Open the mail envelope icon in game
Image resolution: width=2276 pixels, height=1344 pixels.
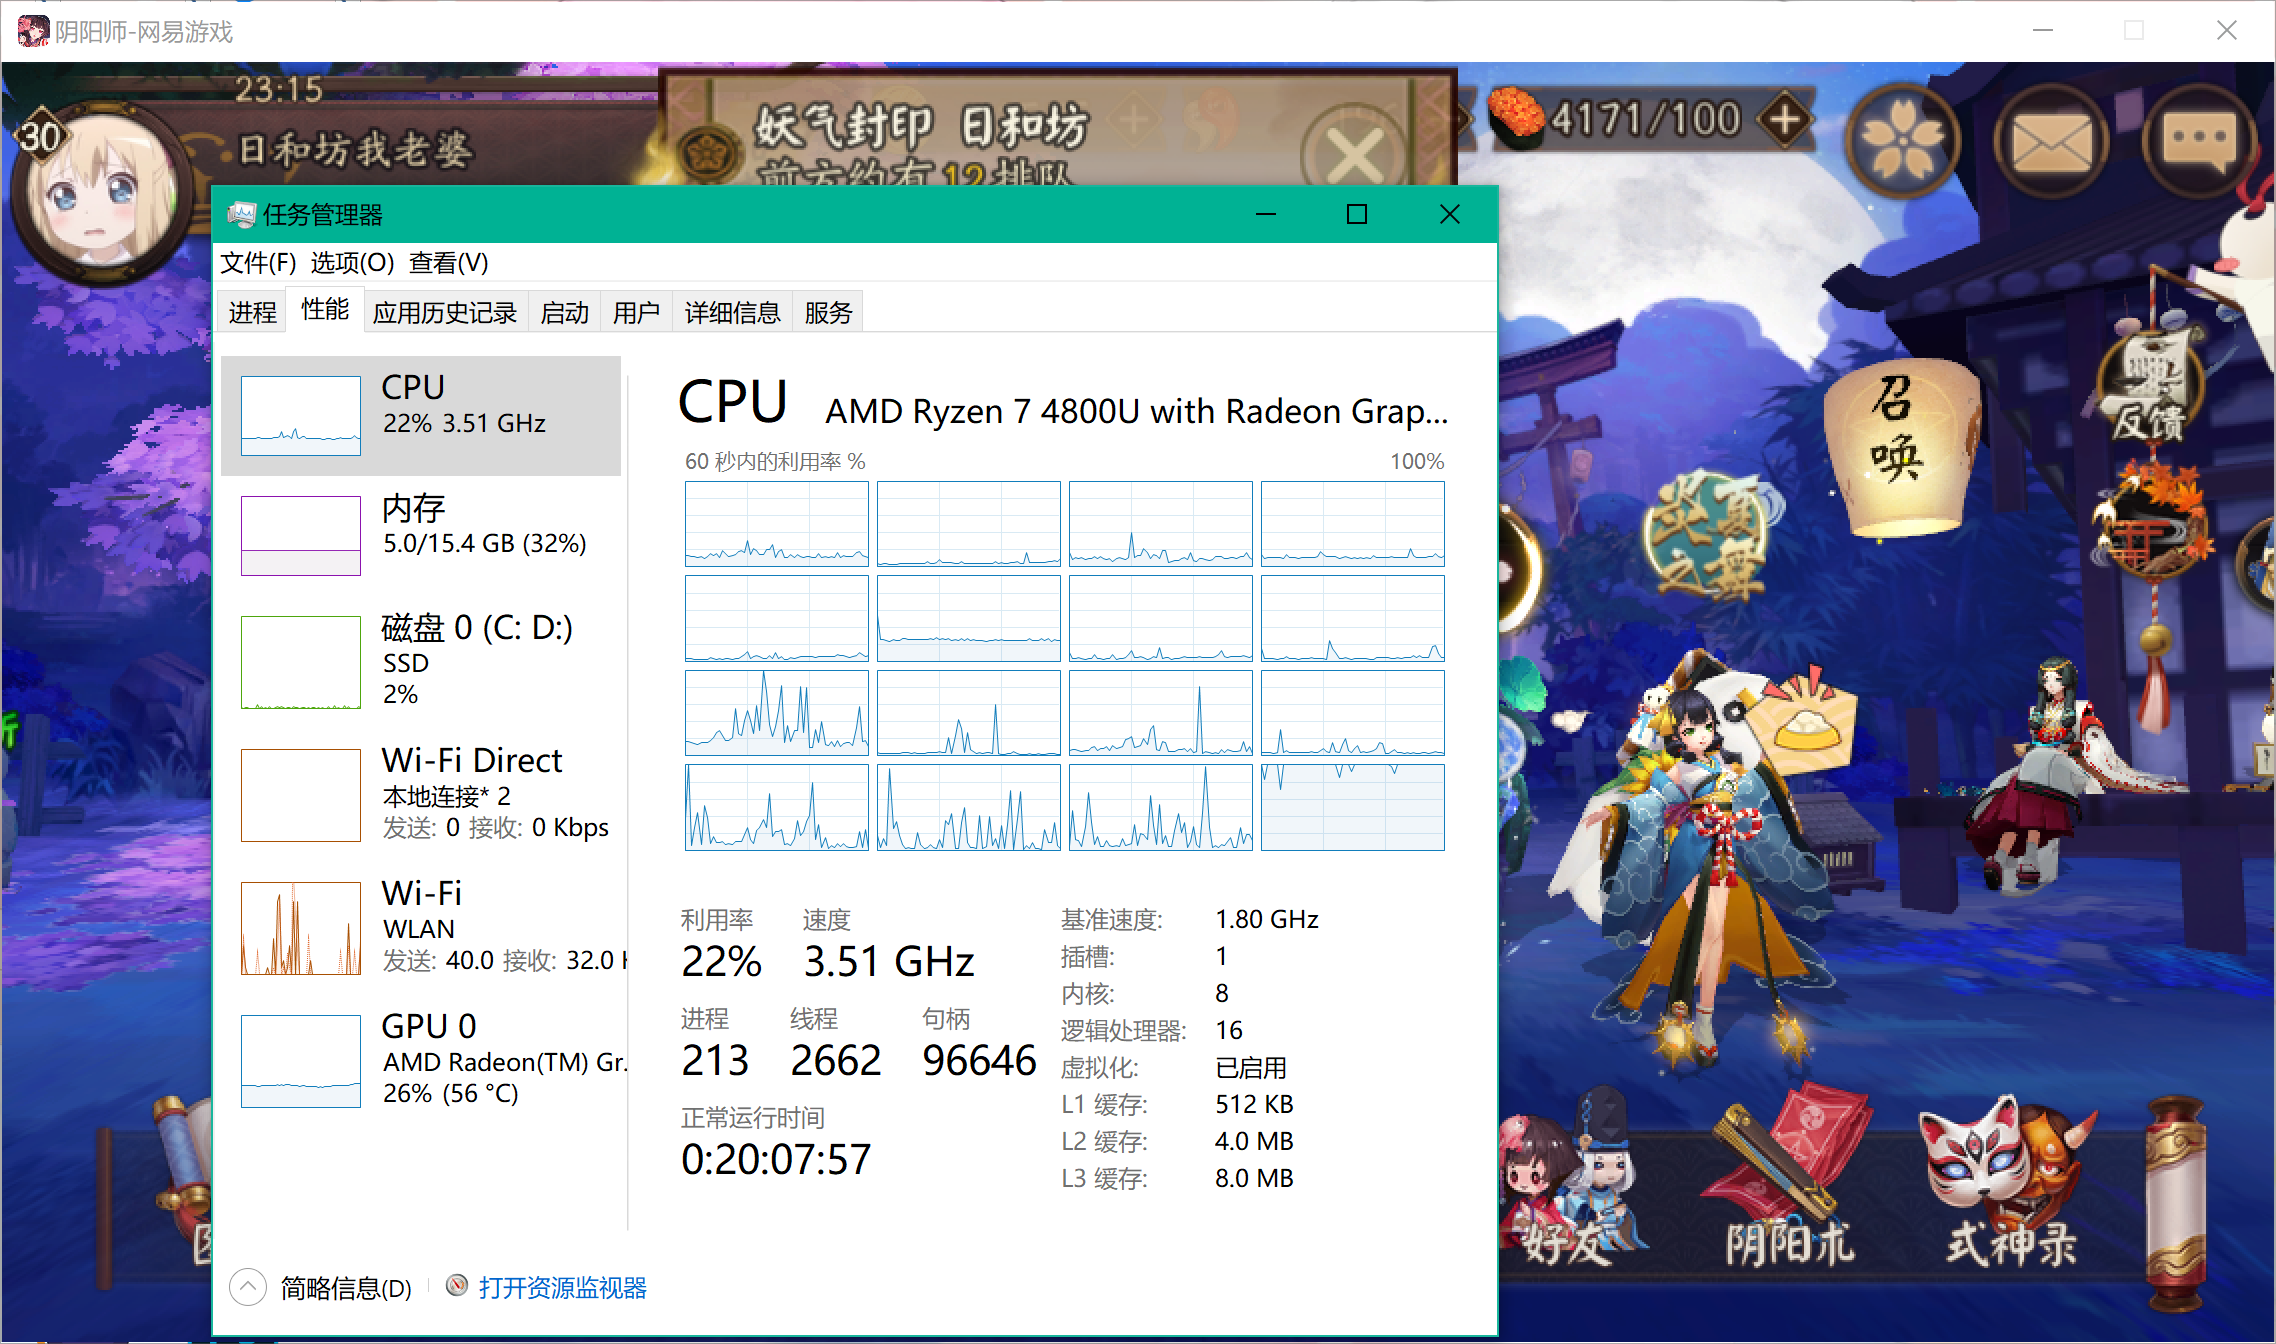point(2051,141)
